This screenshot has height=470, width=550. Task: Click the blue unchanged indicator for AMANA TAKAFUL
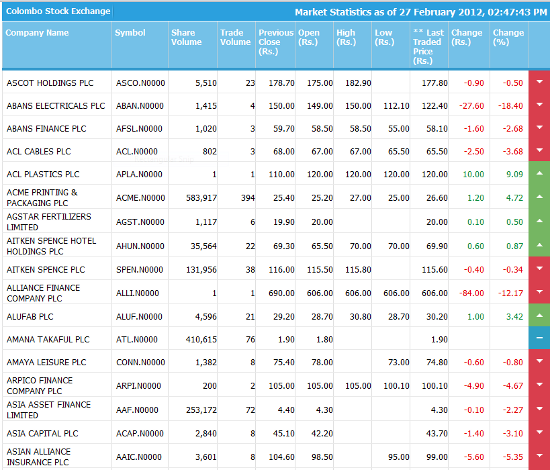(539, 338)
